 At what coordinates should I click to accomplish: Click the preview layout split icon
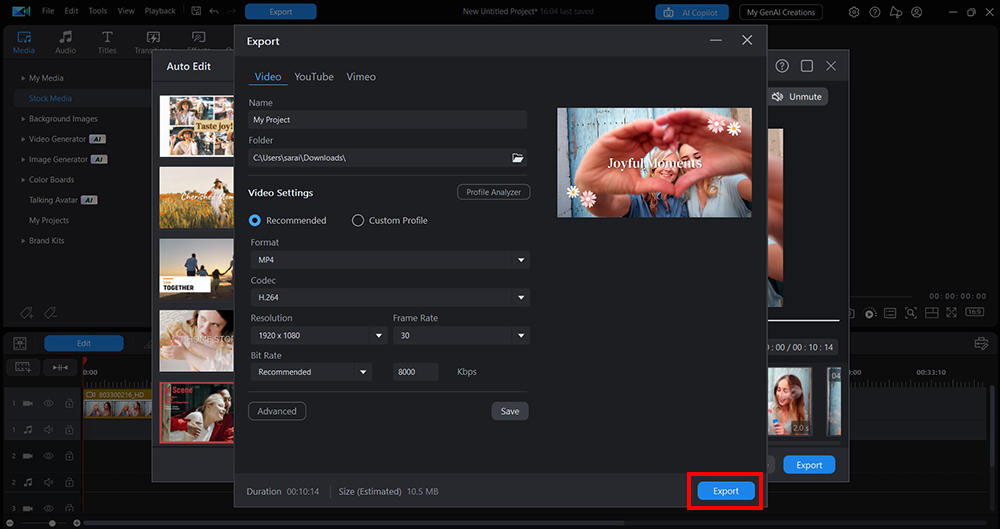pyautogui.click(x=931, y=313)
